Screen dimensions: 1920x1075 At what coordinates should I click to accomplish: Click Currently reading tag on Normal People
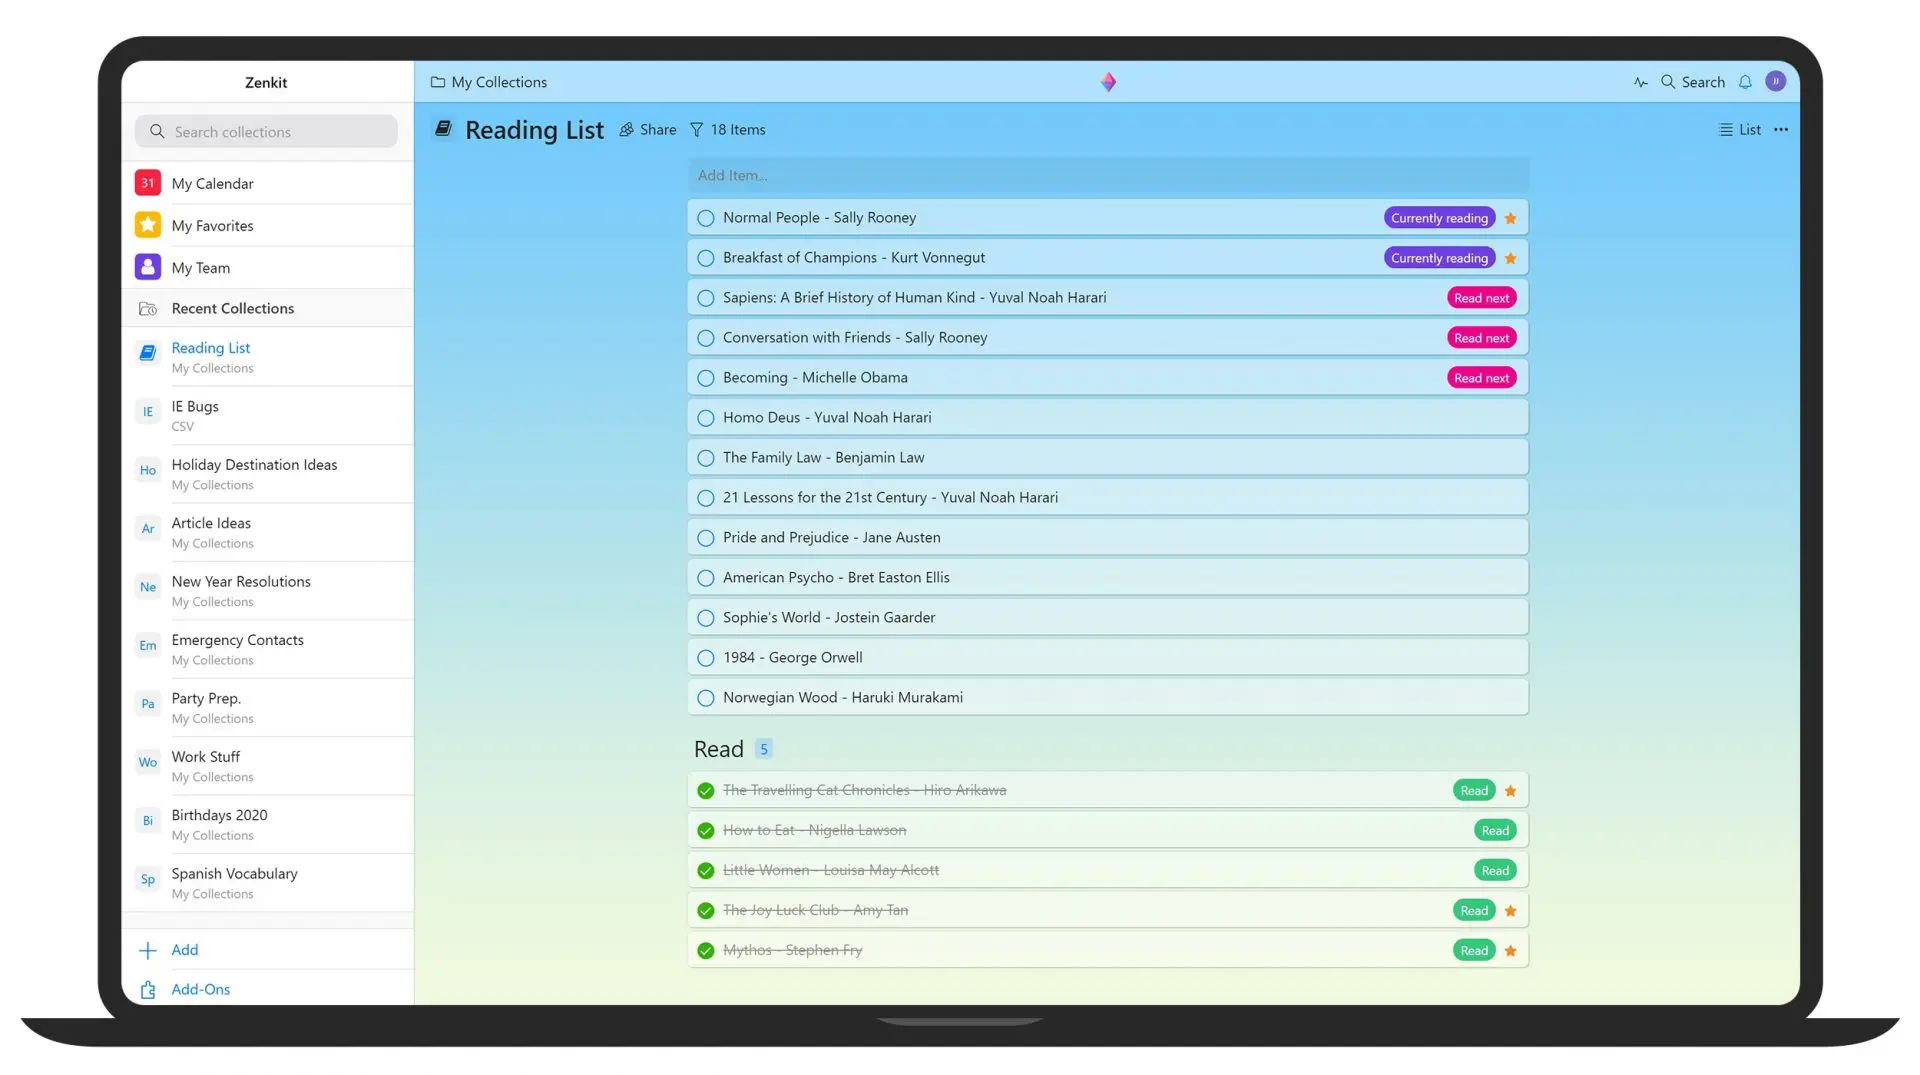(x=1439, y=218)
